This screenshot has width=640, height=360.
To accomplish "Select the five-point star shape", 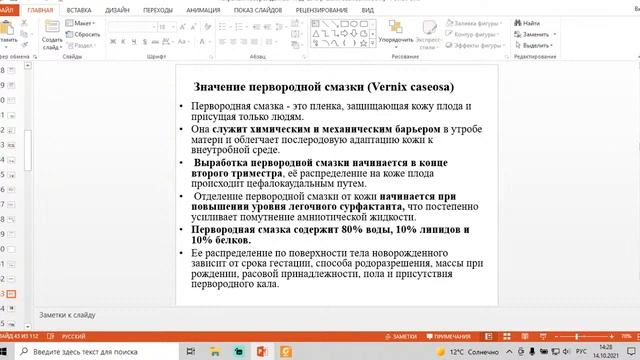I will pos(363,43).
